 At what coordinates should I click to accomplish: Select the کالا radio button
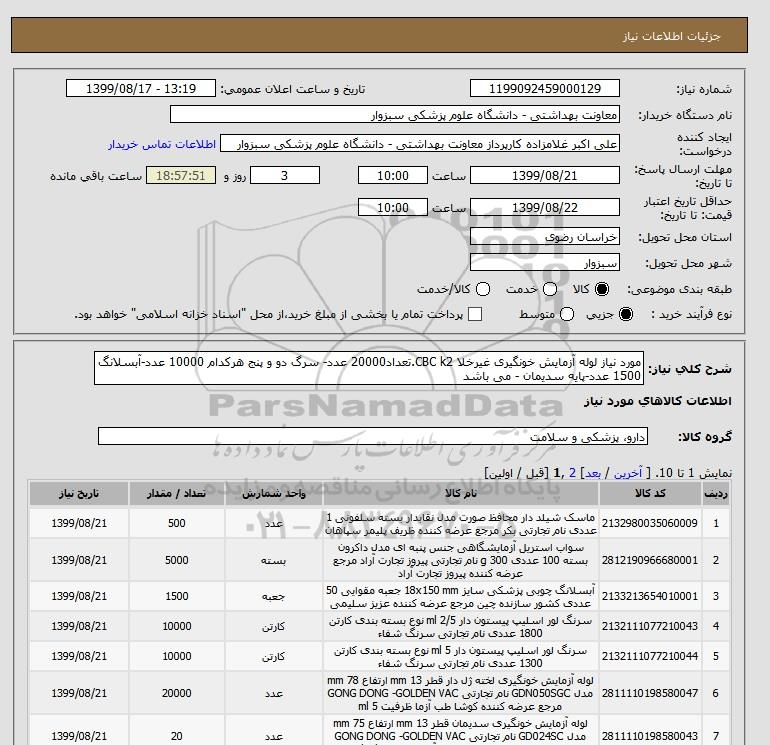(602, 289)
